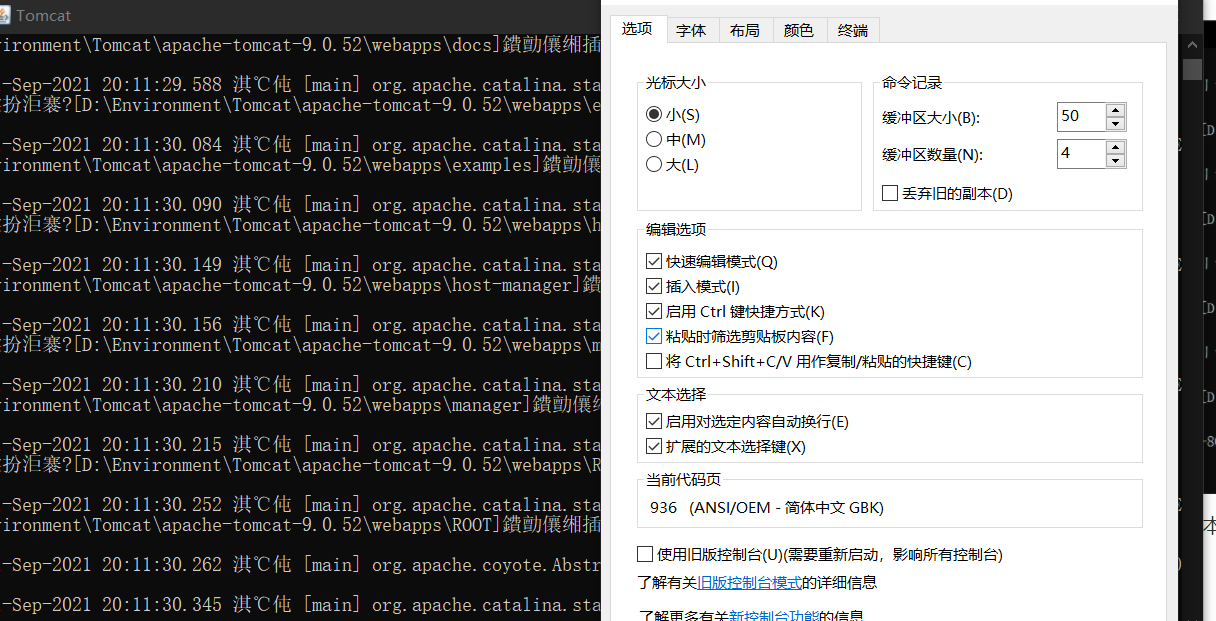Screen dimensions: 1216x621
Task: Uncheck the 插入模式 option
Action: 654,287
